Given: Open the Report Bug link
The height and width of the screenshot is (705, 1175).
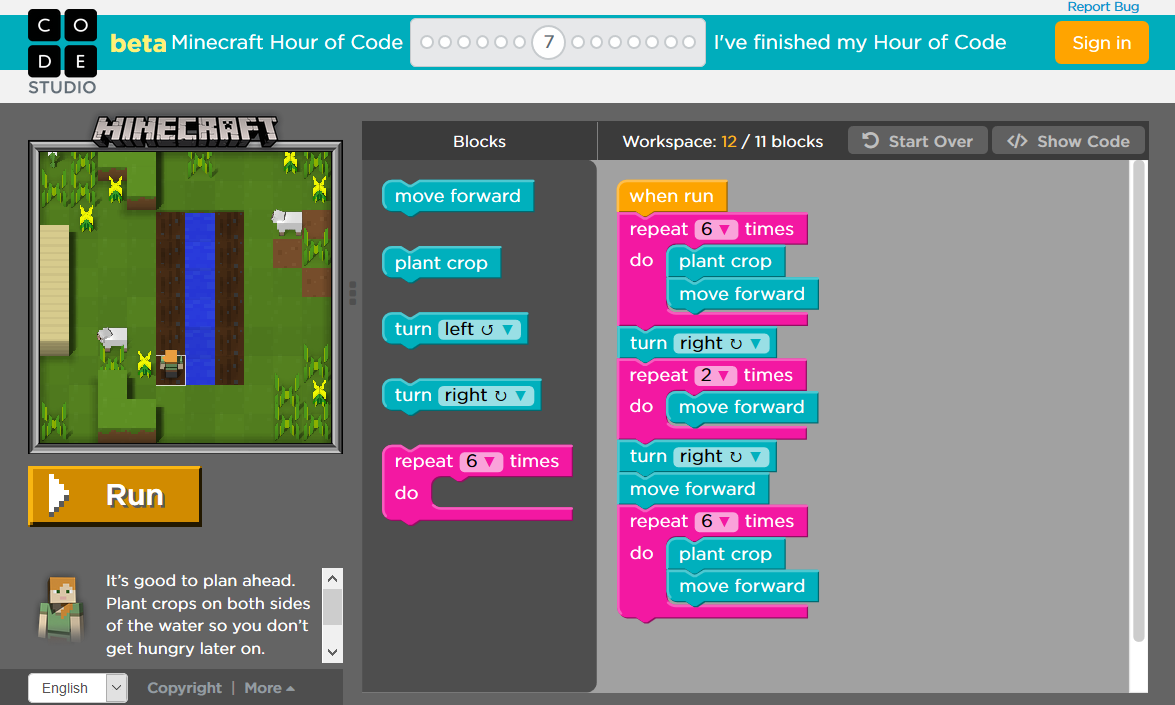Looking at the screenshot, I should [x=1102, y=7].
